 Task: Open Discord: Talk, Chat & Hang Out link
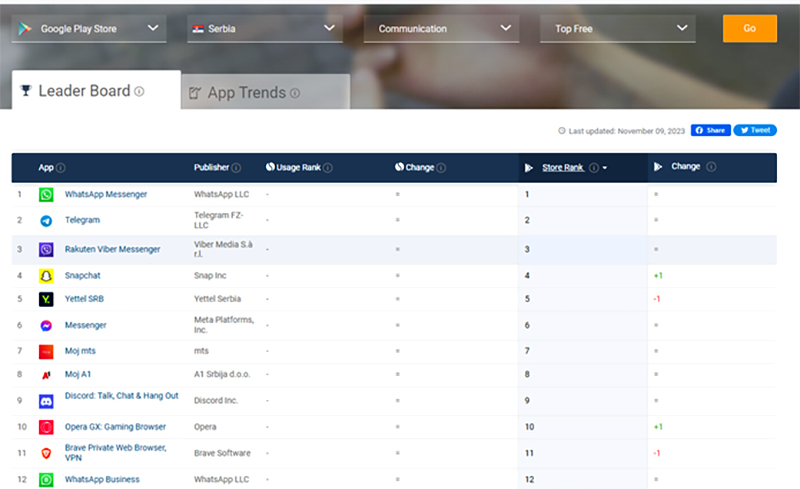tap(121, 396)
